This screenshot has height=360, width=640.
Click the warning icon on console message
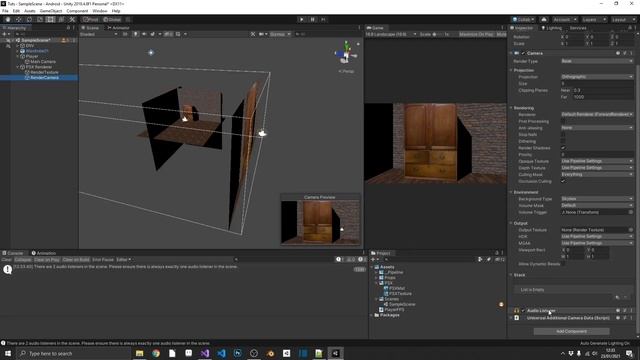point(7,269)
